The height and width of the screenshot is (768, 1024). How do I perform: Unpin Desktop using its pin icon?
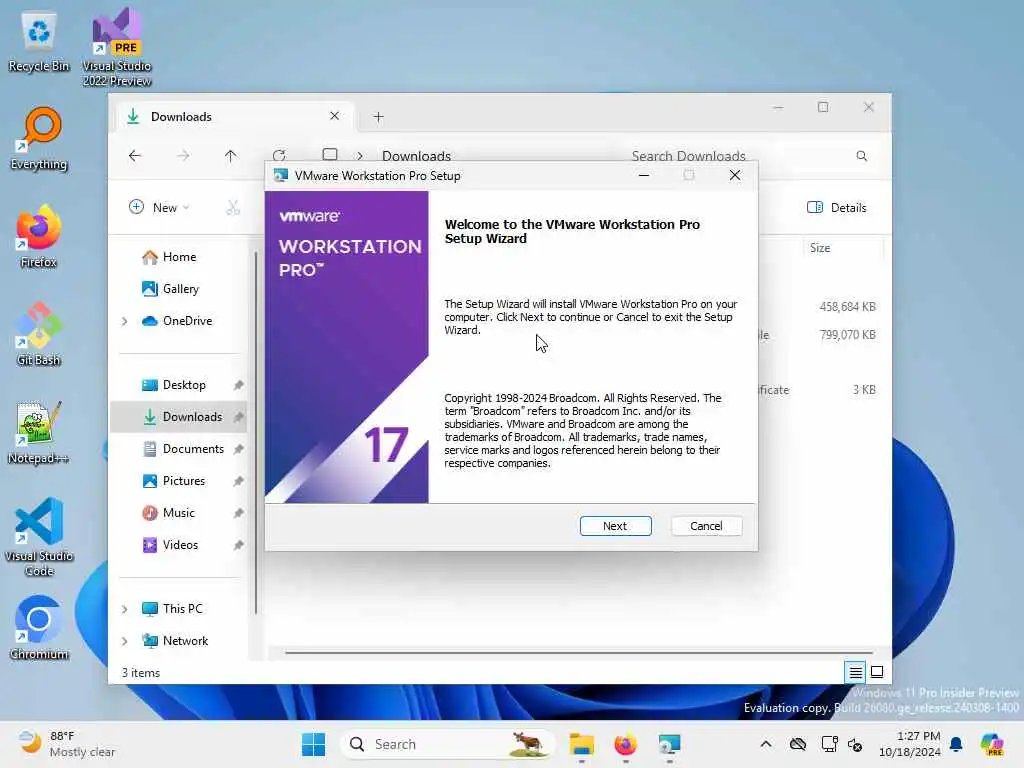[x=238, y=385]
